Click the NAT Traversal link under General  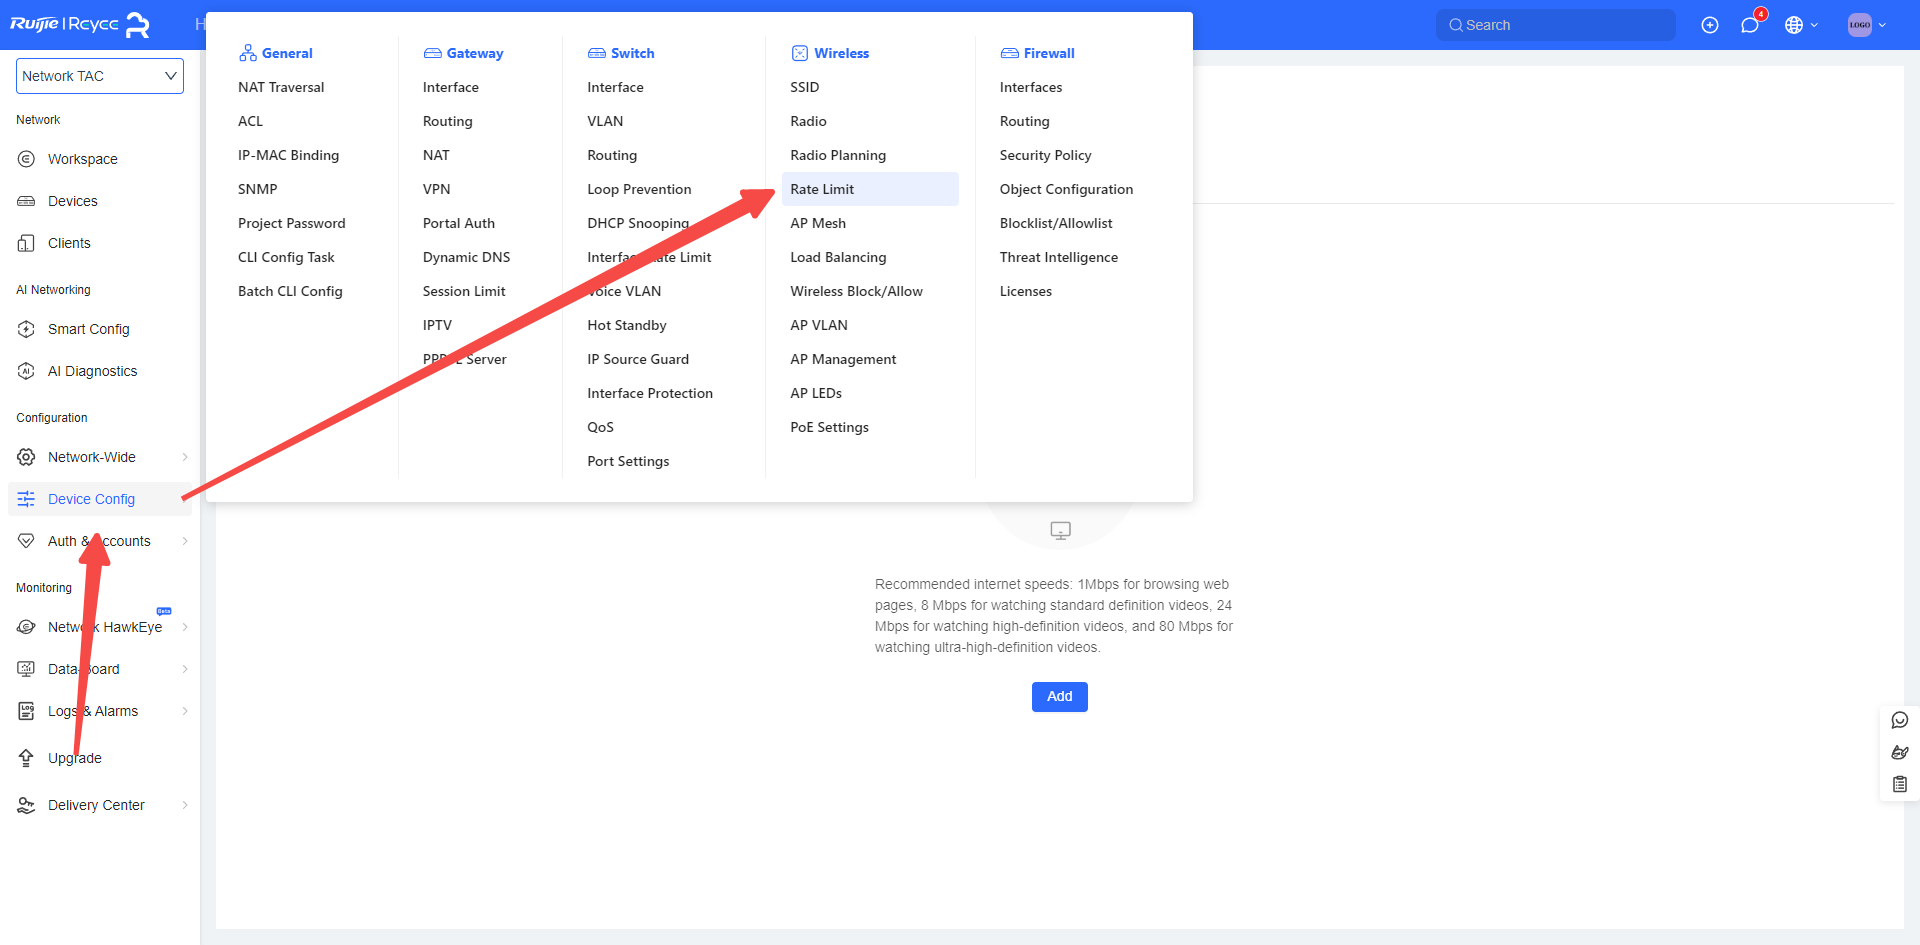point(281,87)
